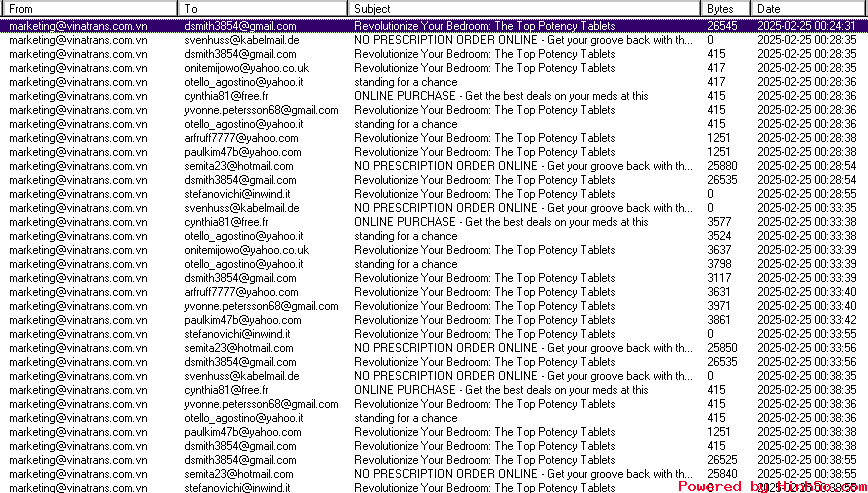The image size is (868, 493).
Task: Select the marketing@vinatrans.com.vn sender in the 26545-byte row
Action: point(79,26)
